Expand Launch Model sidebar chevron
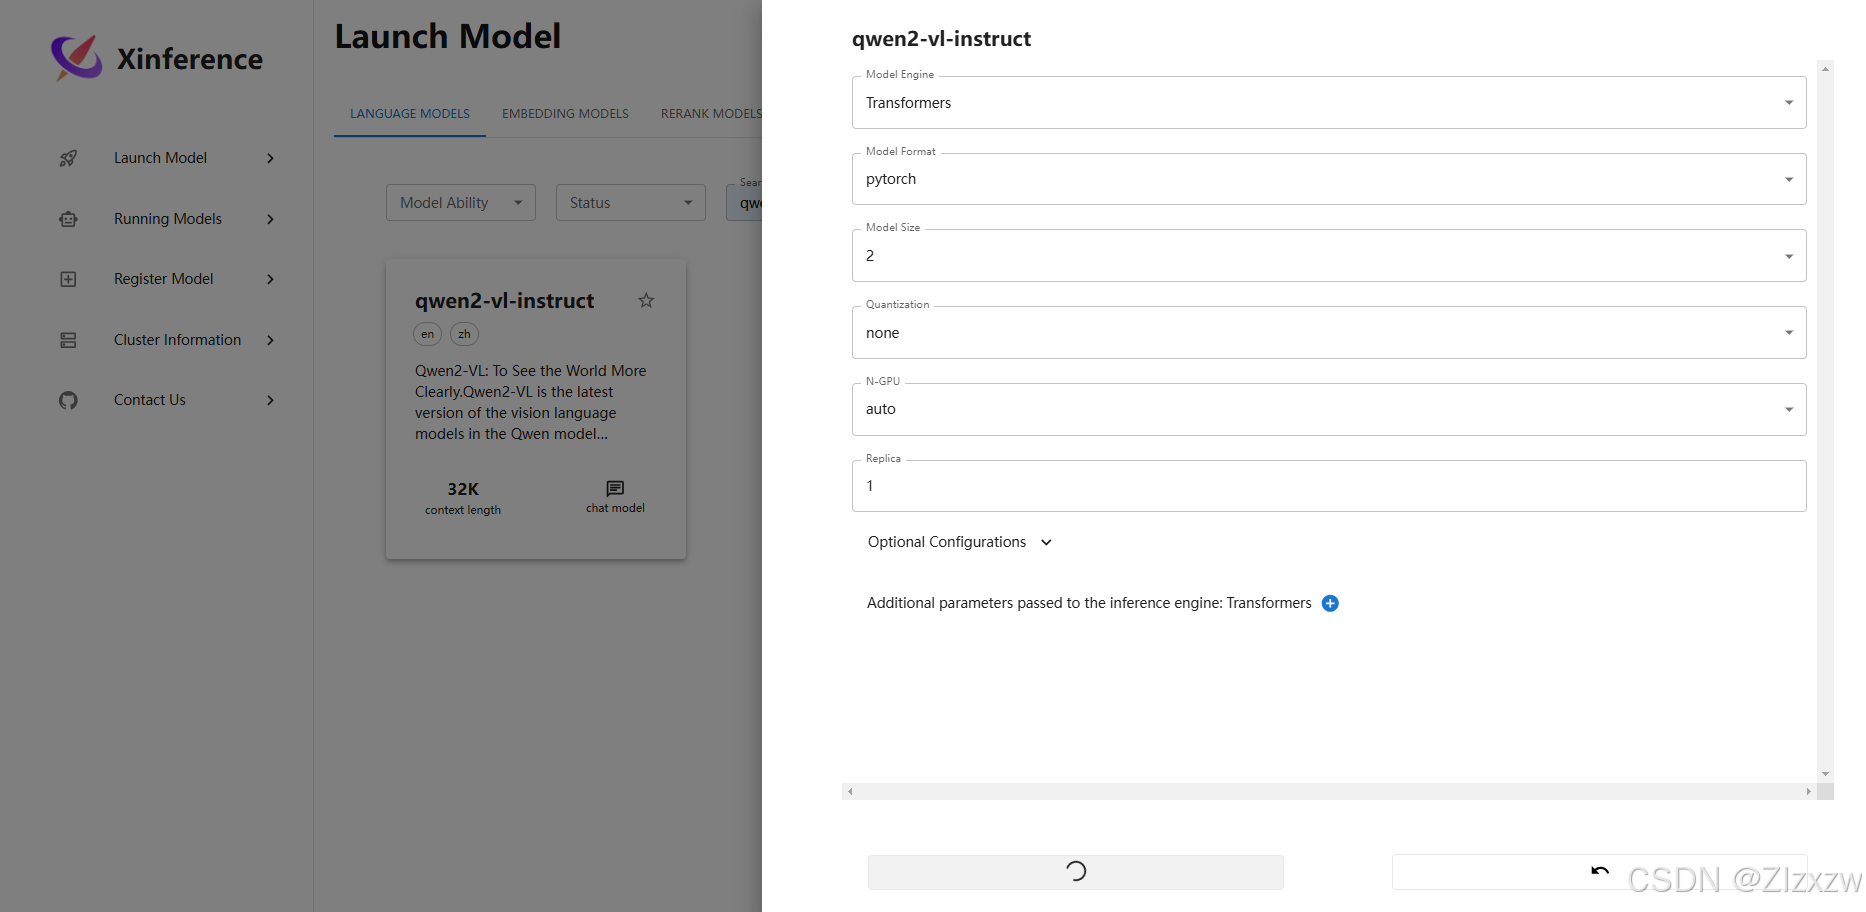Screen dimensions: 1866x912 (270, 158)
